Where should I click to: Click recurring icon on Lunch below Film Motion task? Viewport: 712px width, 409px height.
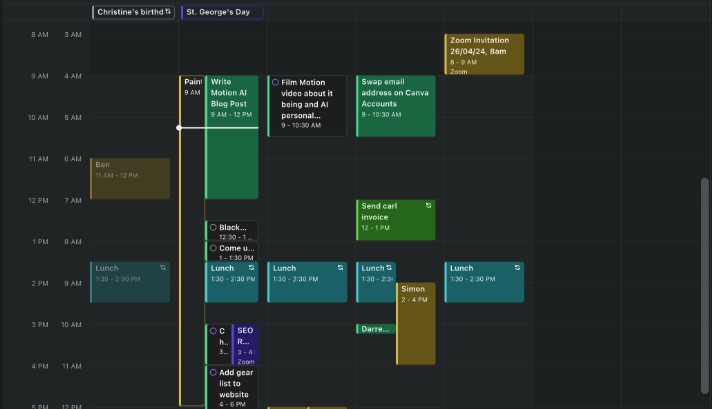tap(340, 268)
